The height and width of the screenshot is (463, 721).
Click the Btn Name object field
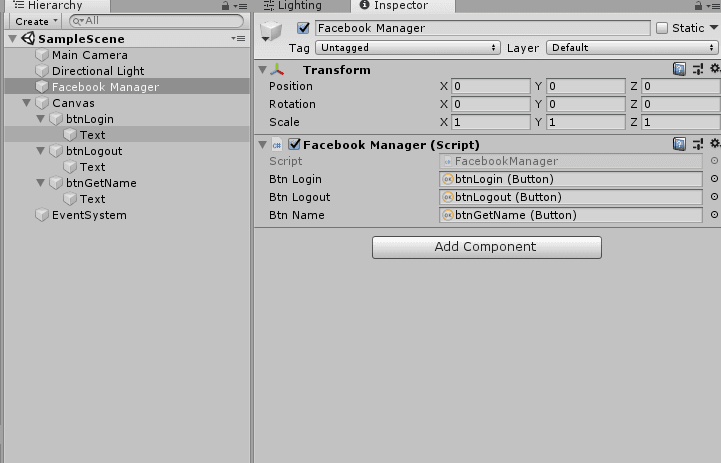(571, 215)
